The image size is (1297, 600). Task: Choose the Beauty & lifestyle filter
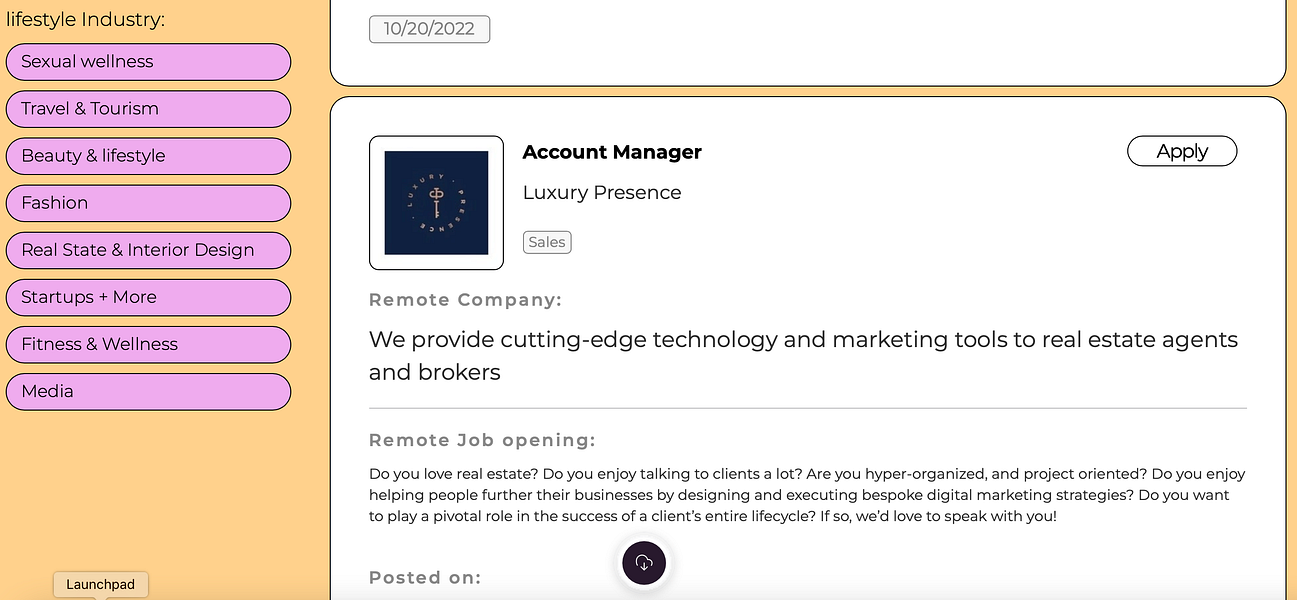(148, 156)
